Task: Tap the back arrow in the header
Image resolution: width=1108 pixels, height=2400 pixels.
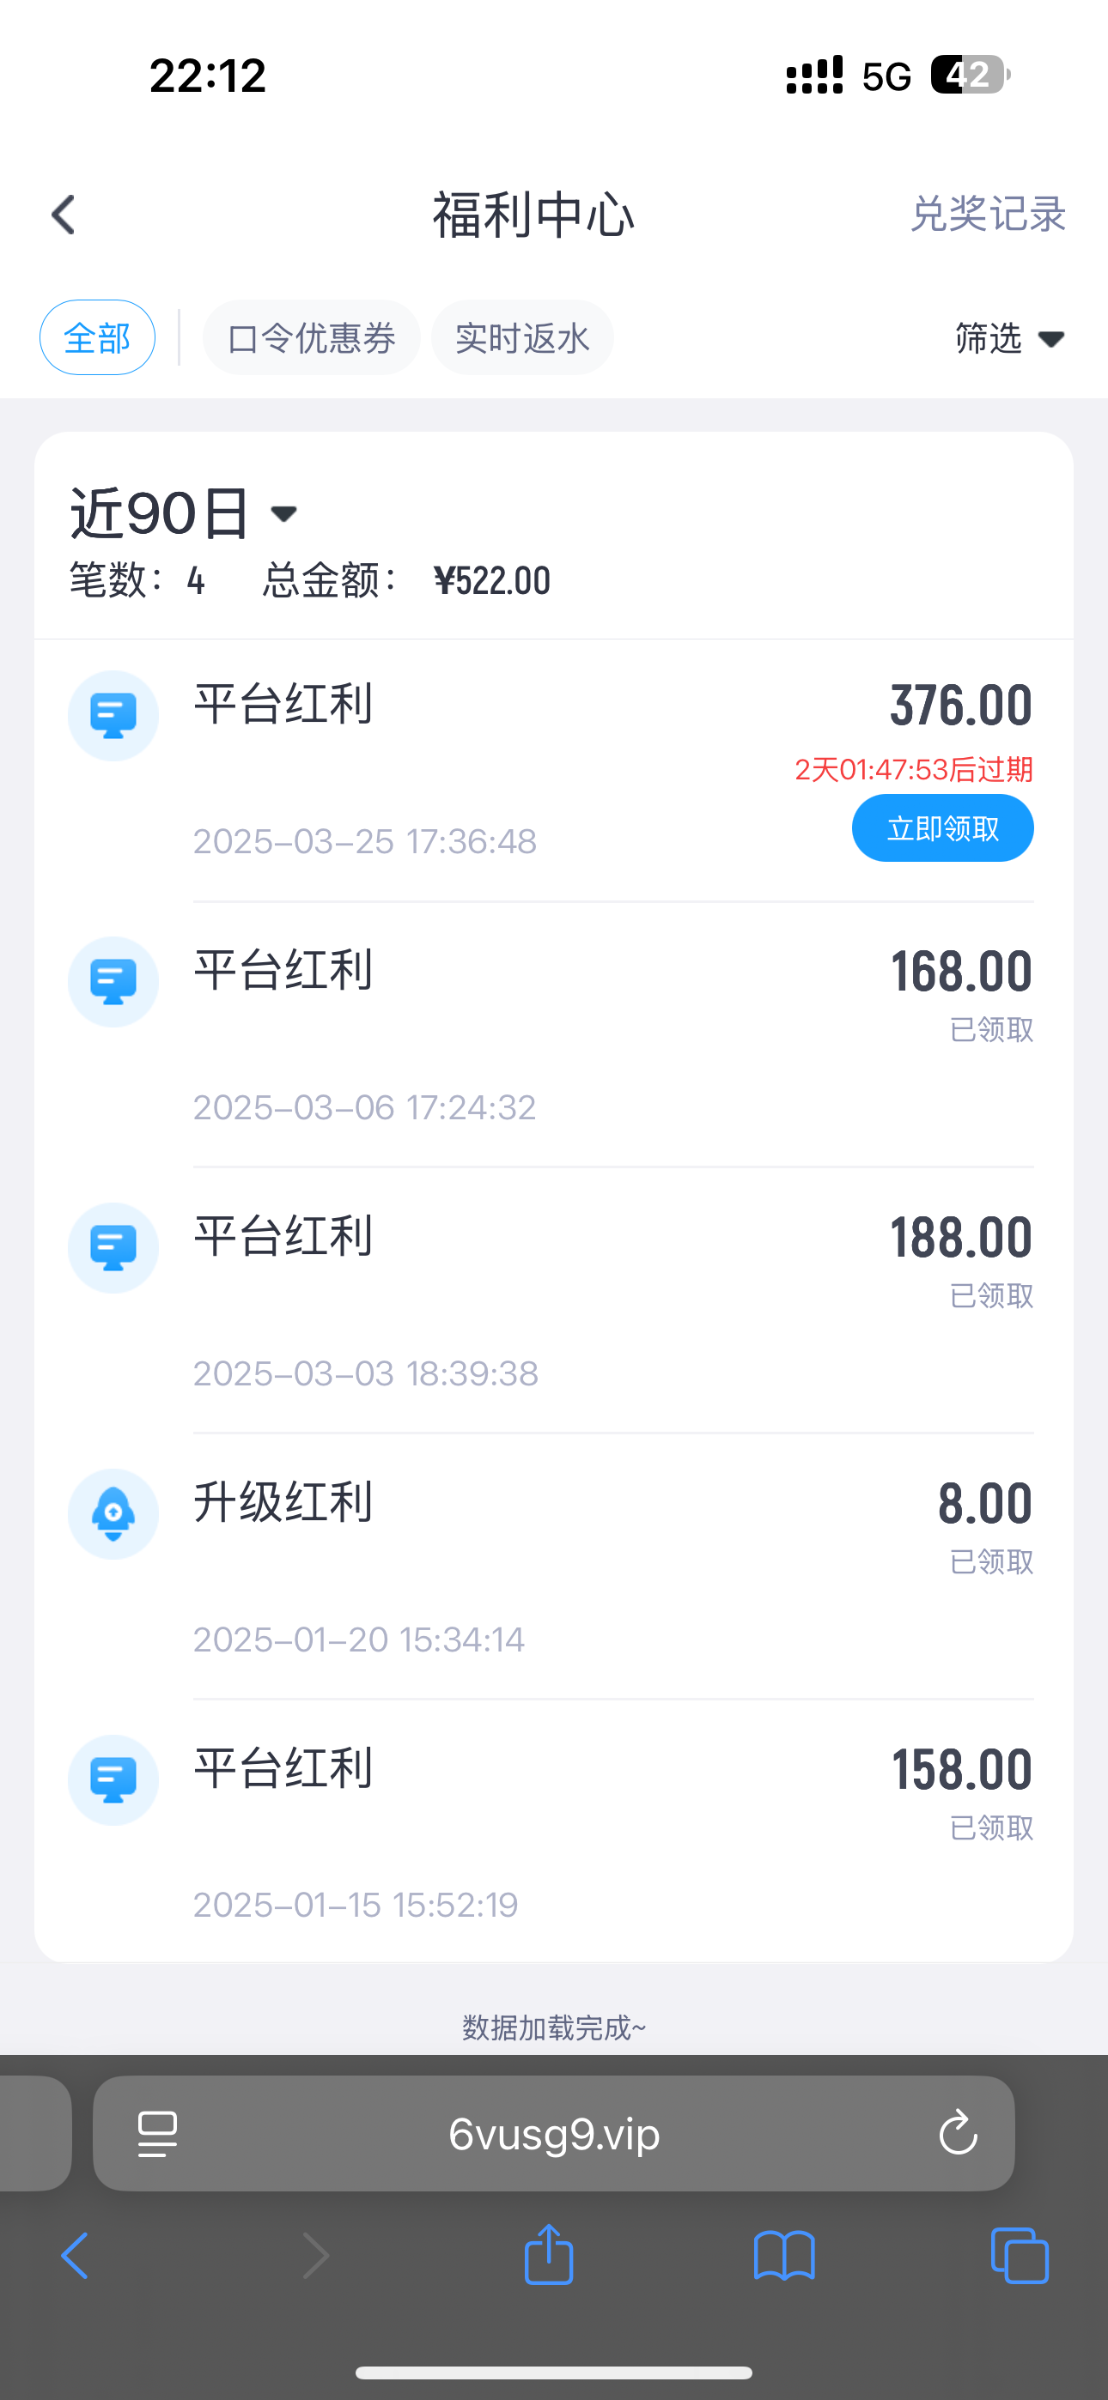Action: click(64, 215)
